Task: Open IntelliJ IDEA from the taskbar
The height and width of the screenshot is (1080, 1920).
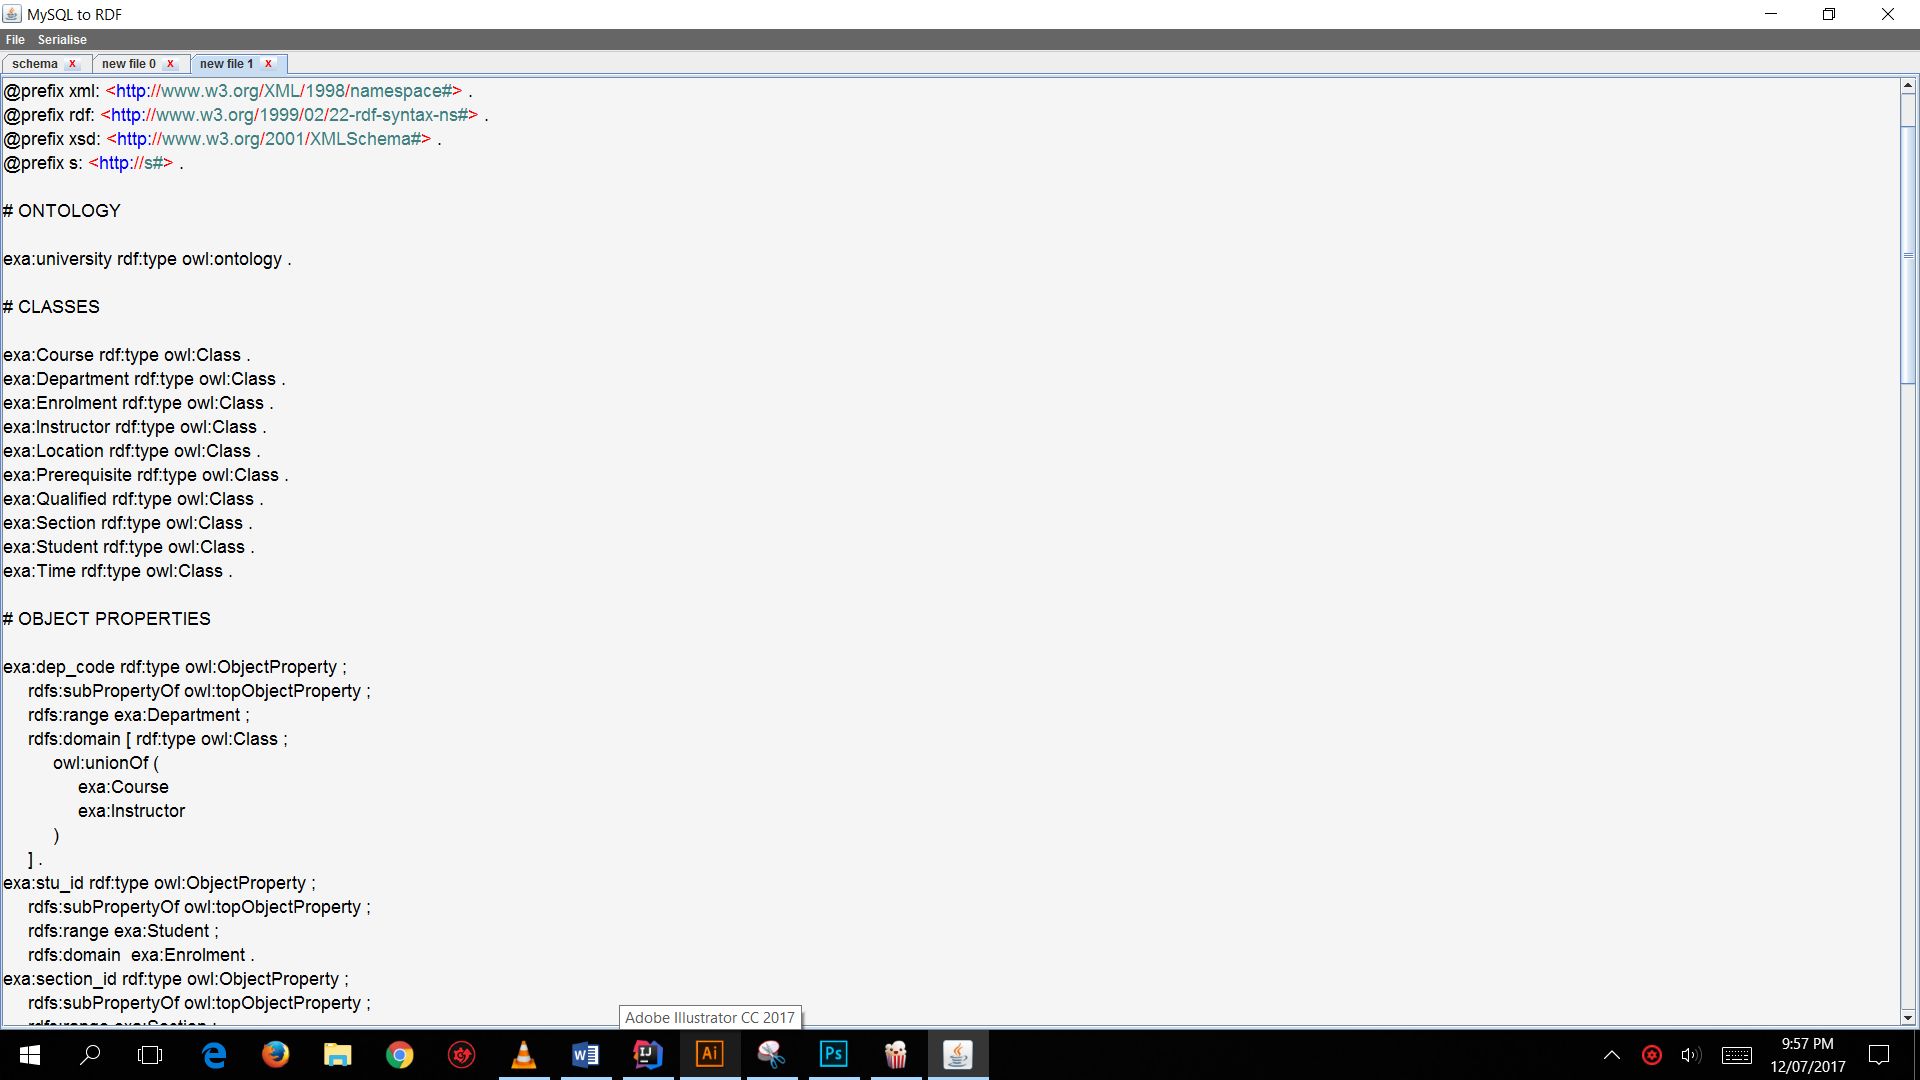Action: (647, 1054)
